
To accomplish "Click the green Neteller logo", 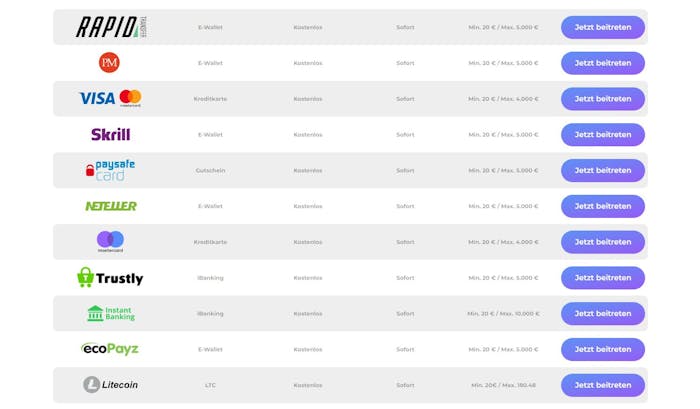I will coord(111,206).
